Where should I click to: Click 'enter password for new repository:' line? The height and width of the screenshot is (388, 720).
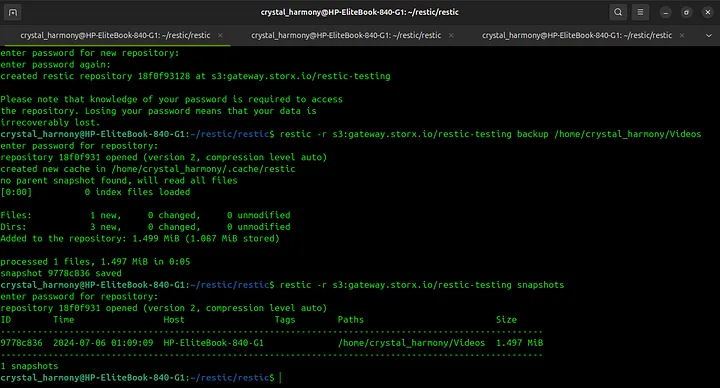click(x=90, y=53)
